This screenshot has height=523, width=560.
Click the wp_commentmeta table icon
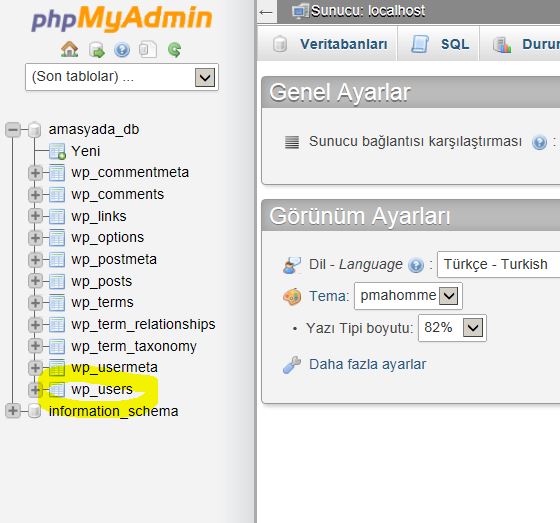(57, 173)
